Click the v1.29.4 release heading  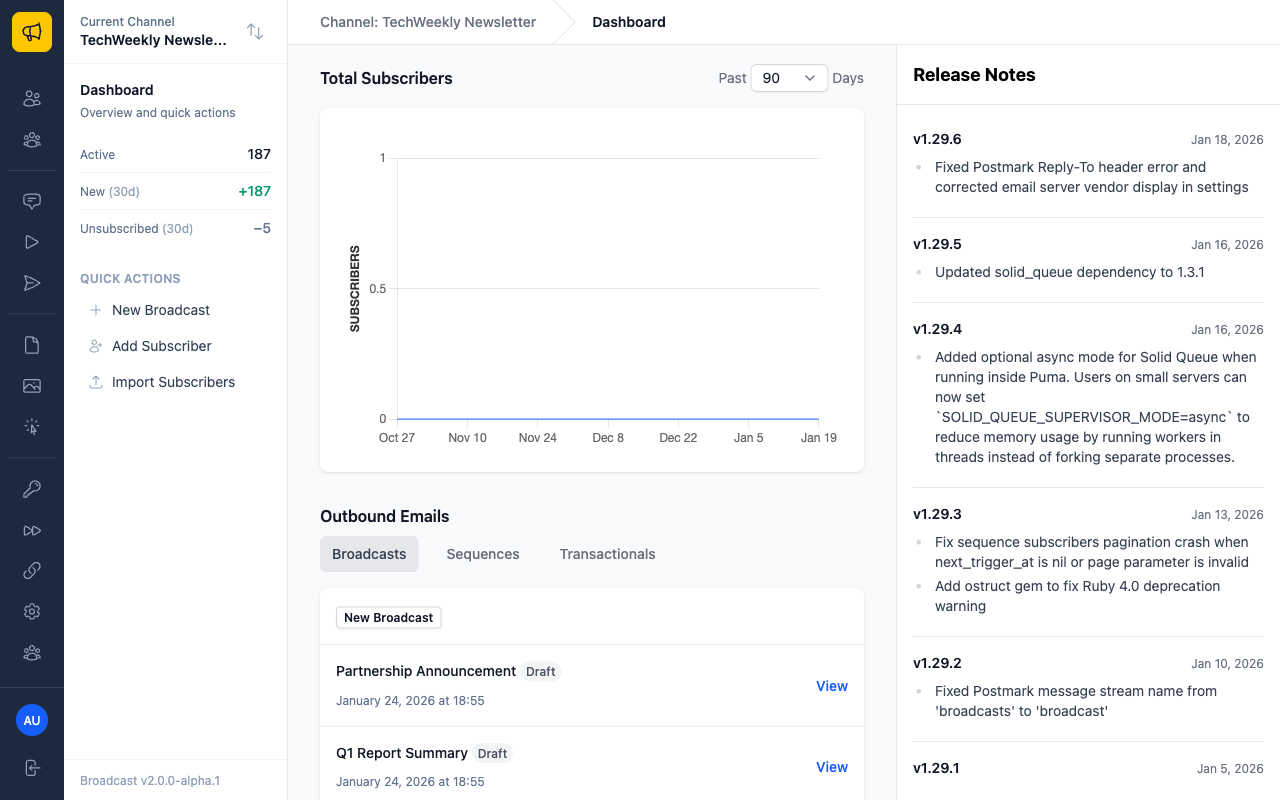coord(937,329)
